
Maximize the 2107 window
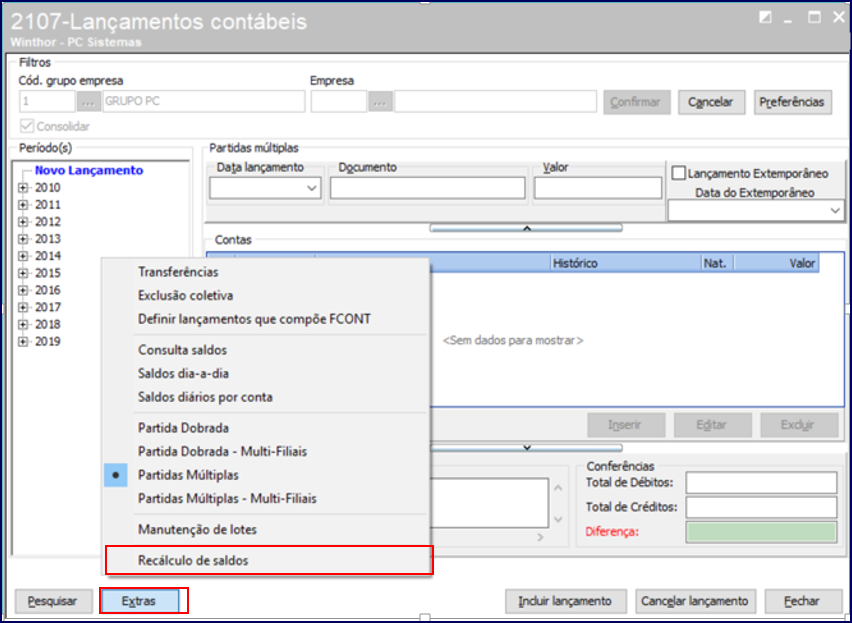(814, 18)
